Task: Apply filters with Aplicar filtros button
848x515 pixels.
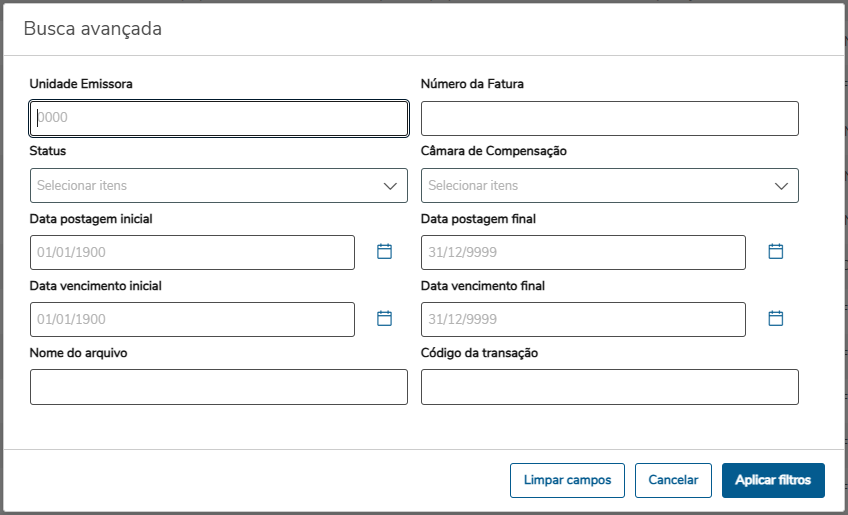Action: (x=773, y=480)
